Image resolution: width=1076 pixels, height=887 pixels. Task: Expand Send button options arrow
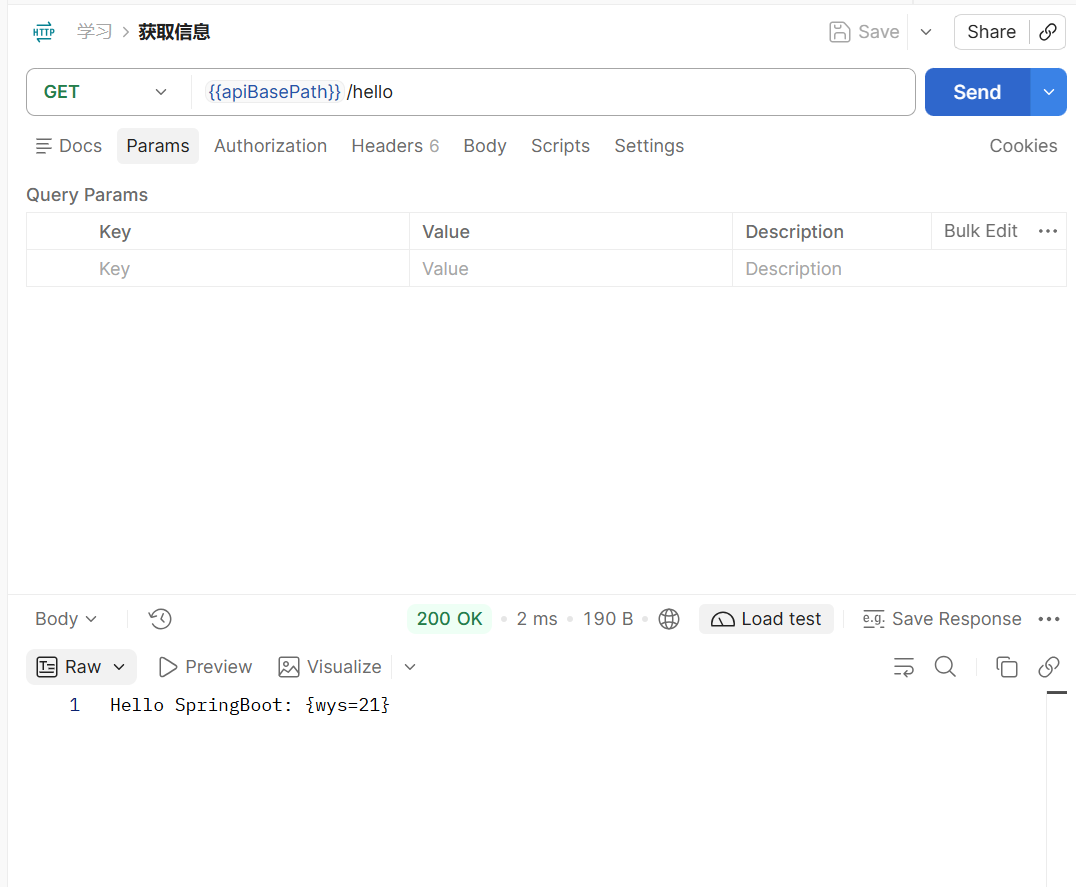click(x=1049, y=92)
